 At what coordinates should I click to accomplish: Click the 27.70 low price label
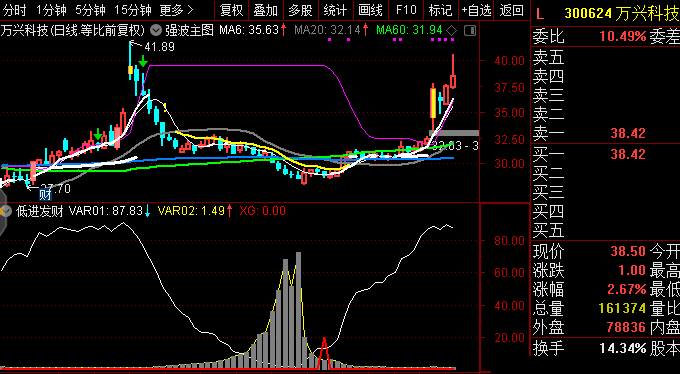tap(55, 189)
